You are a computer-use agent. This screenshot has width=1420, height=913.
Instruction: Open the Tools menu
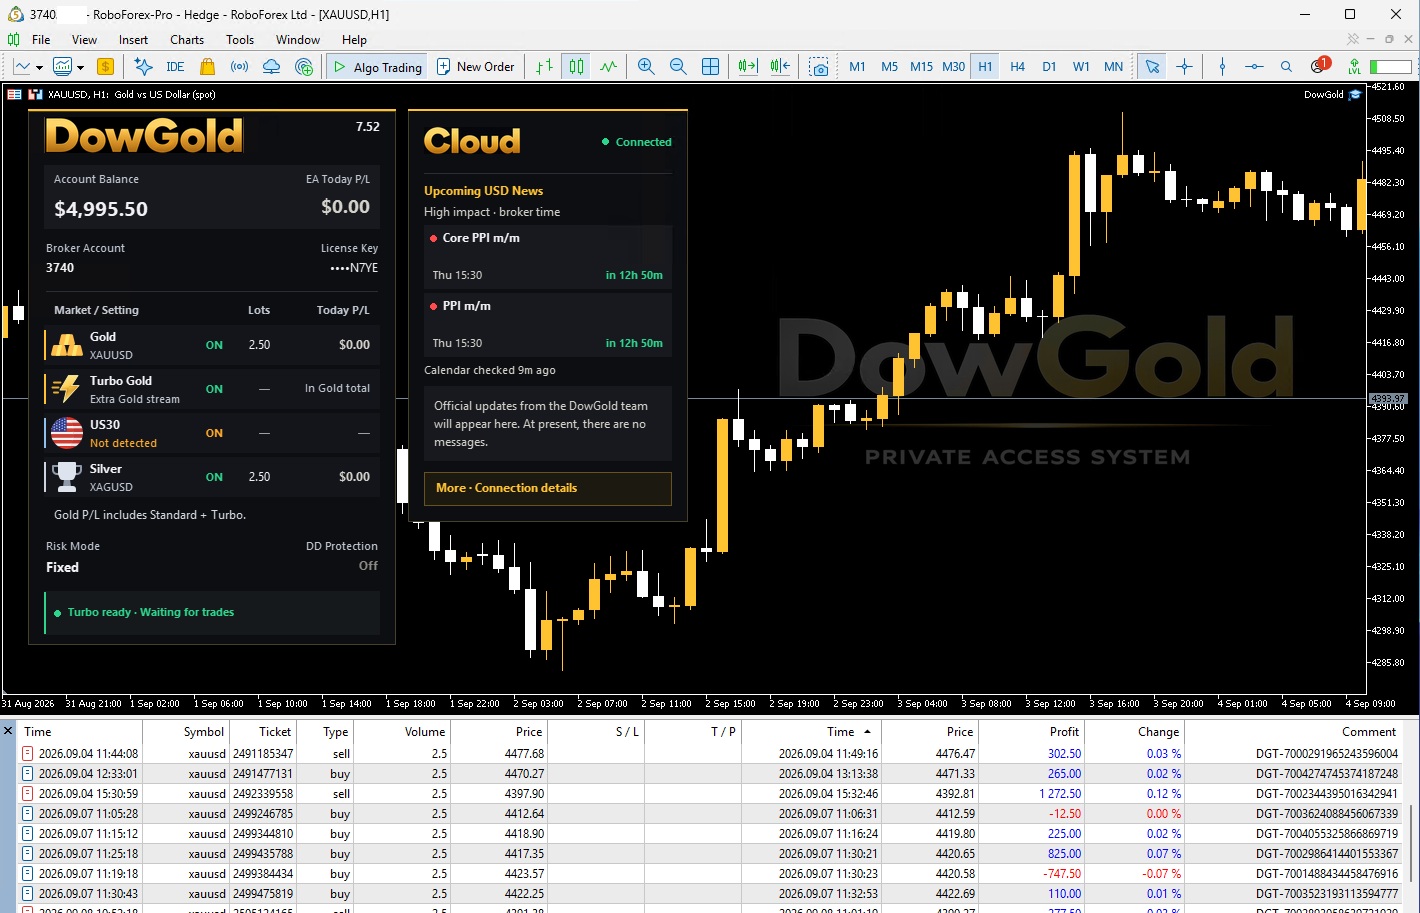pyautogui.click(x=240, y=40)
